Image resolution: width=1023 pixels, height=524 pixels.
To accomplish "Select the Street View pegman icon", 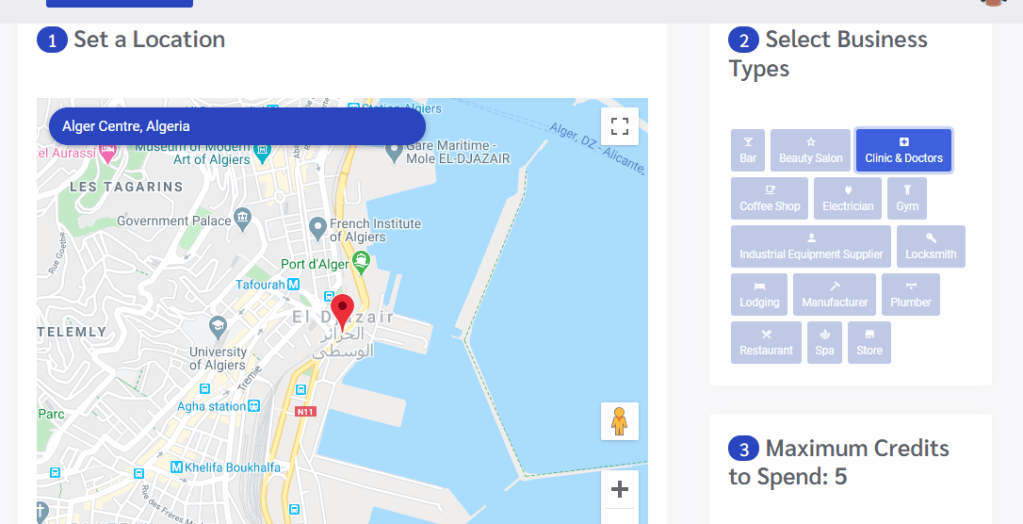I will point(619,421).
